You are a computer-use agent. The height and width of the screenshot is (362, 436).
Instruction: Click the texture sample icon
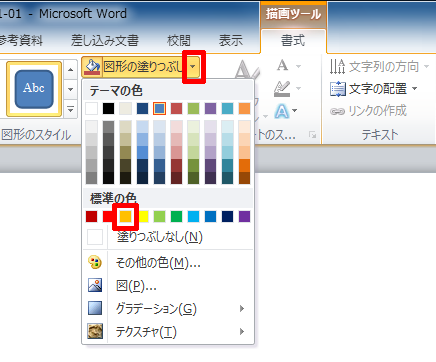[x=95, y=331]
